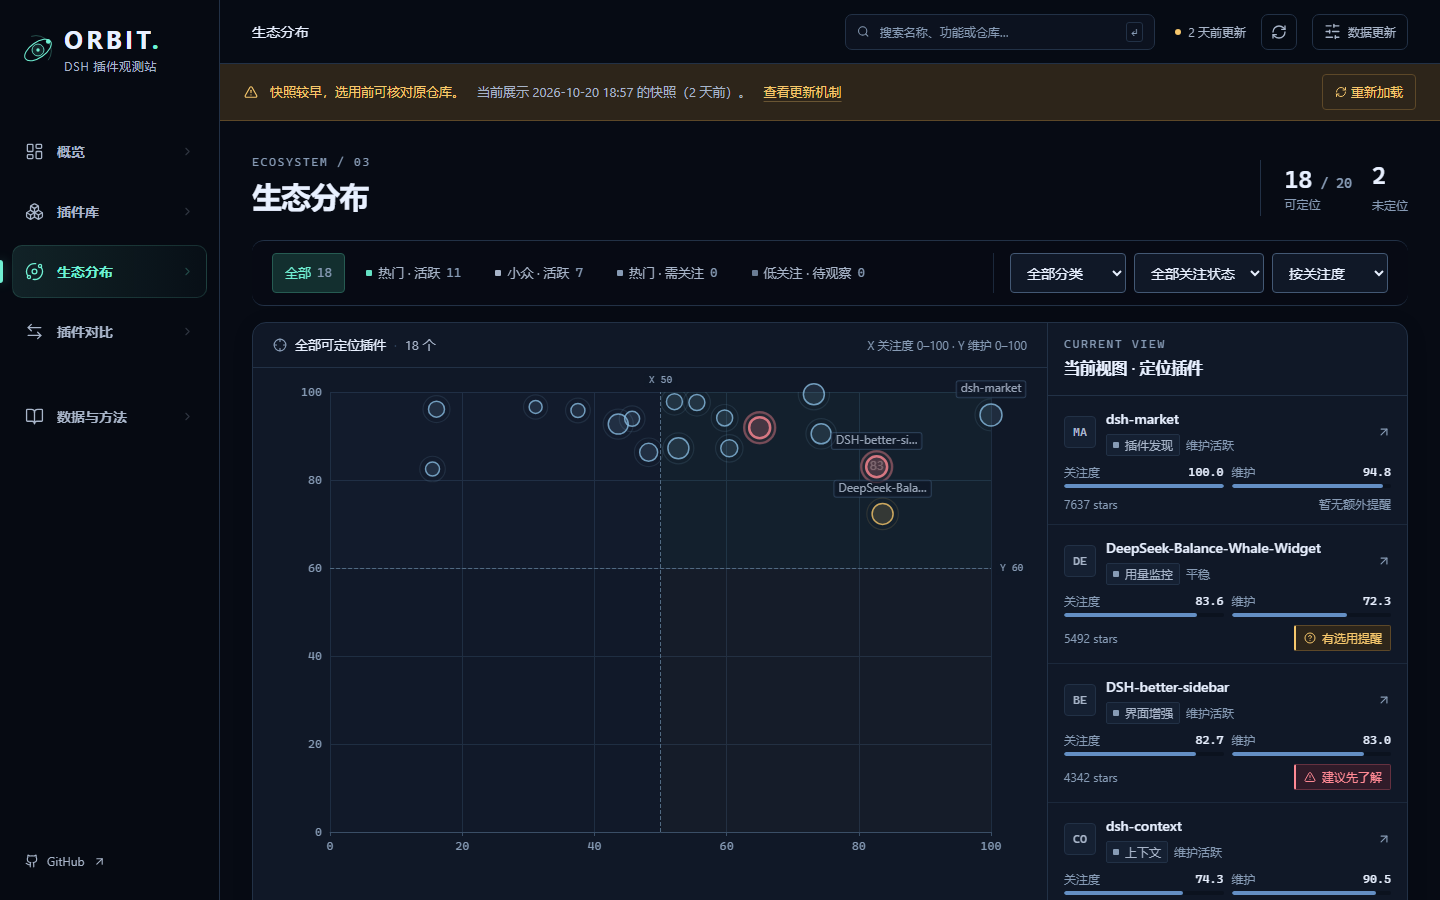
Task: Select the 热门·需关注 0 filter tab
Action: (667, 273)
